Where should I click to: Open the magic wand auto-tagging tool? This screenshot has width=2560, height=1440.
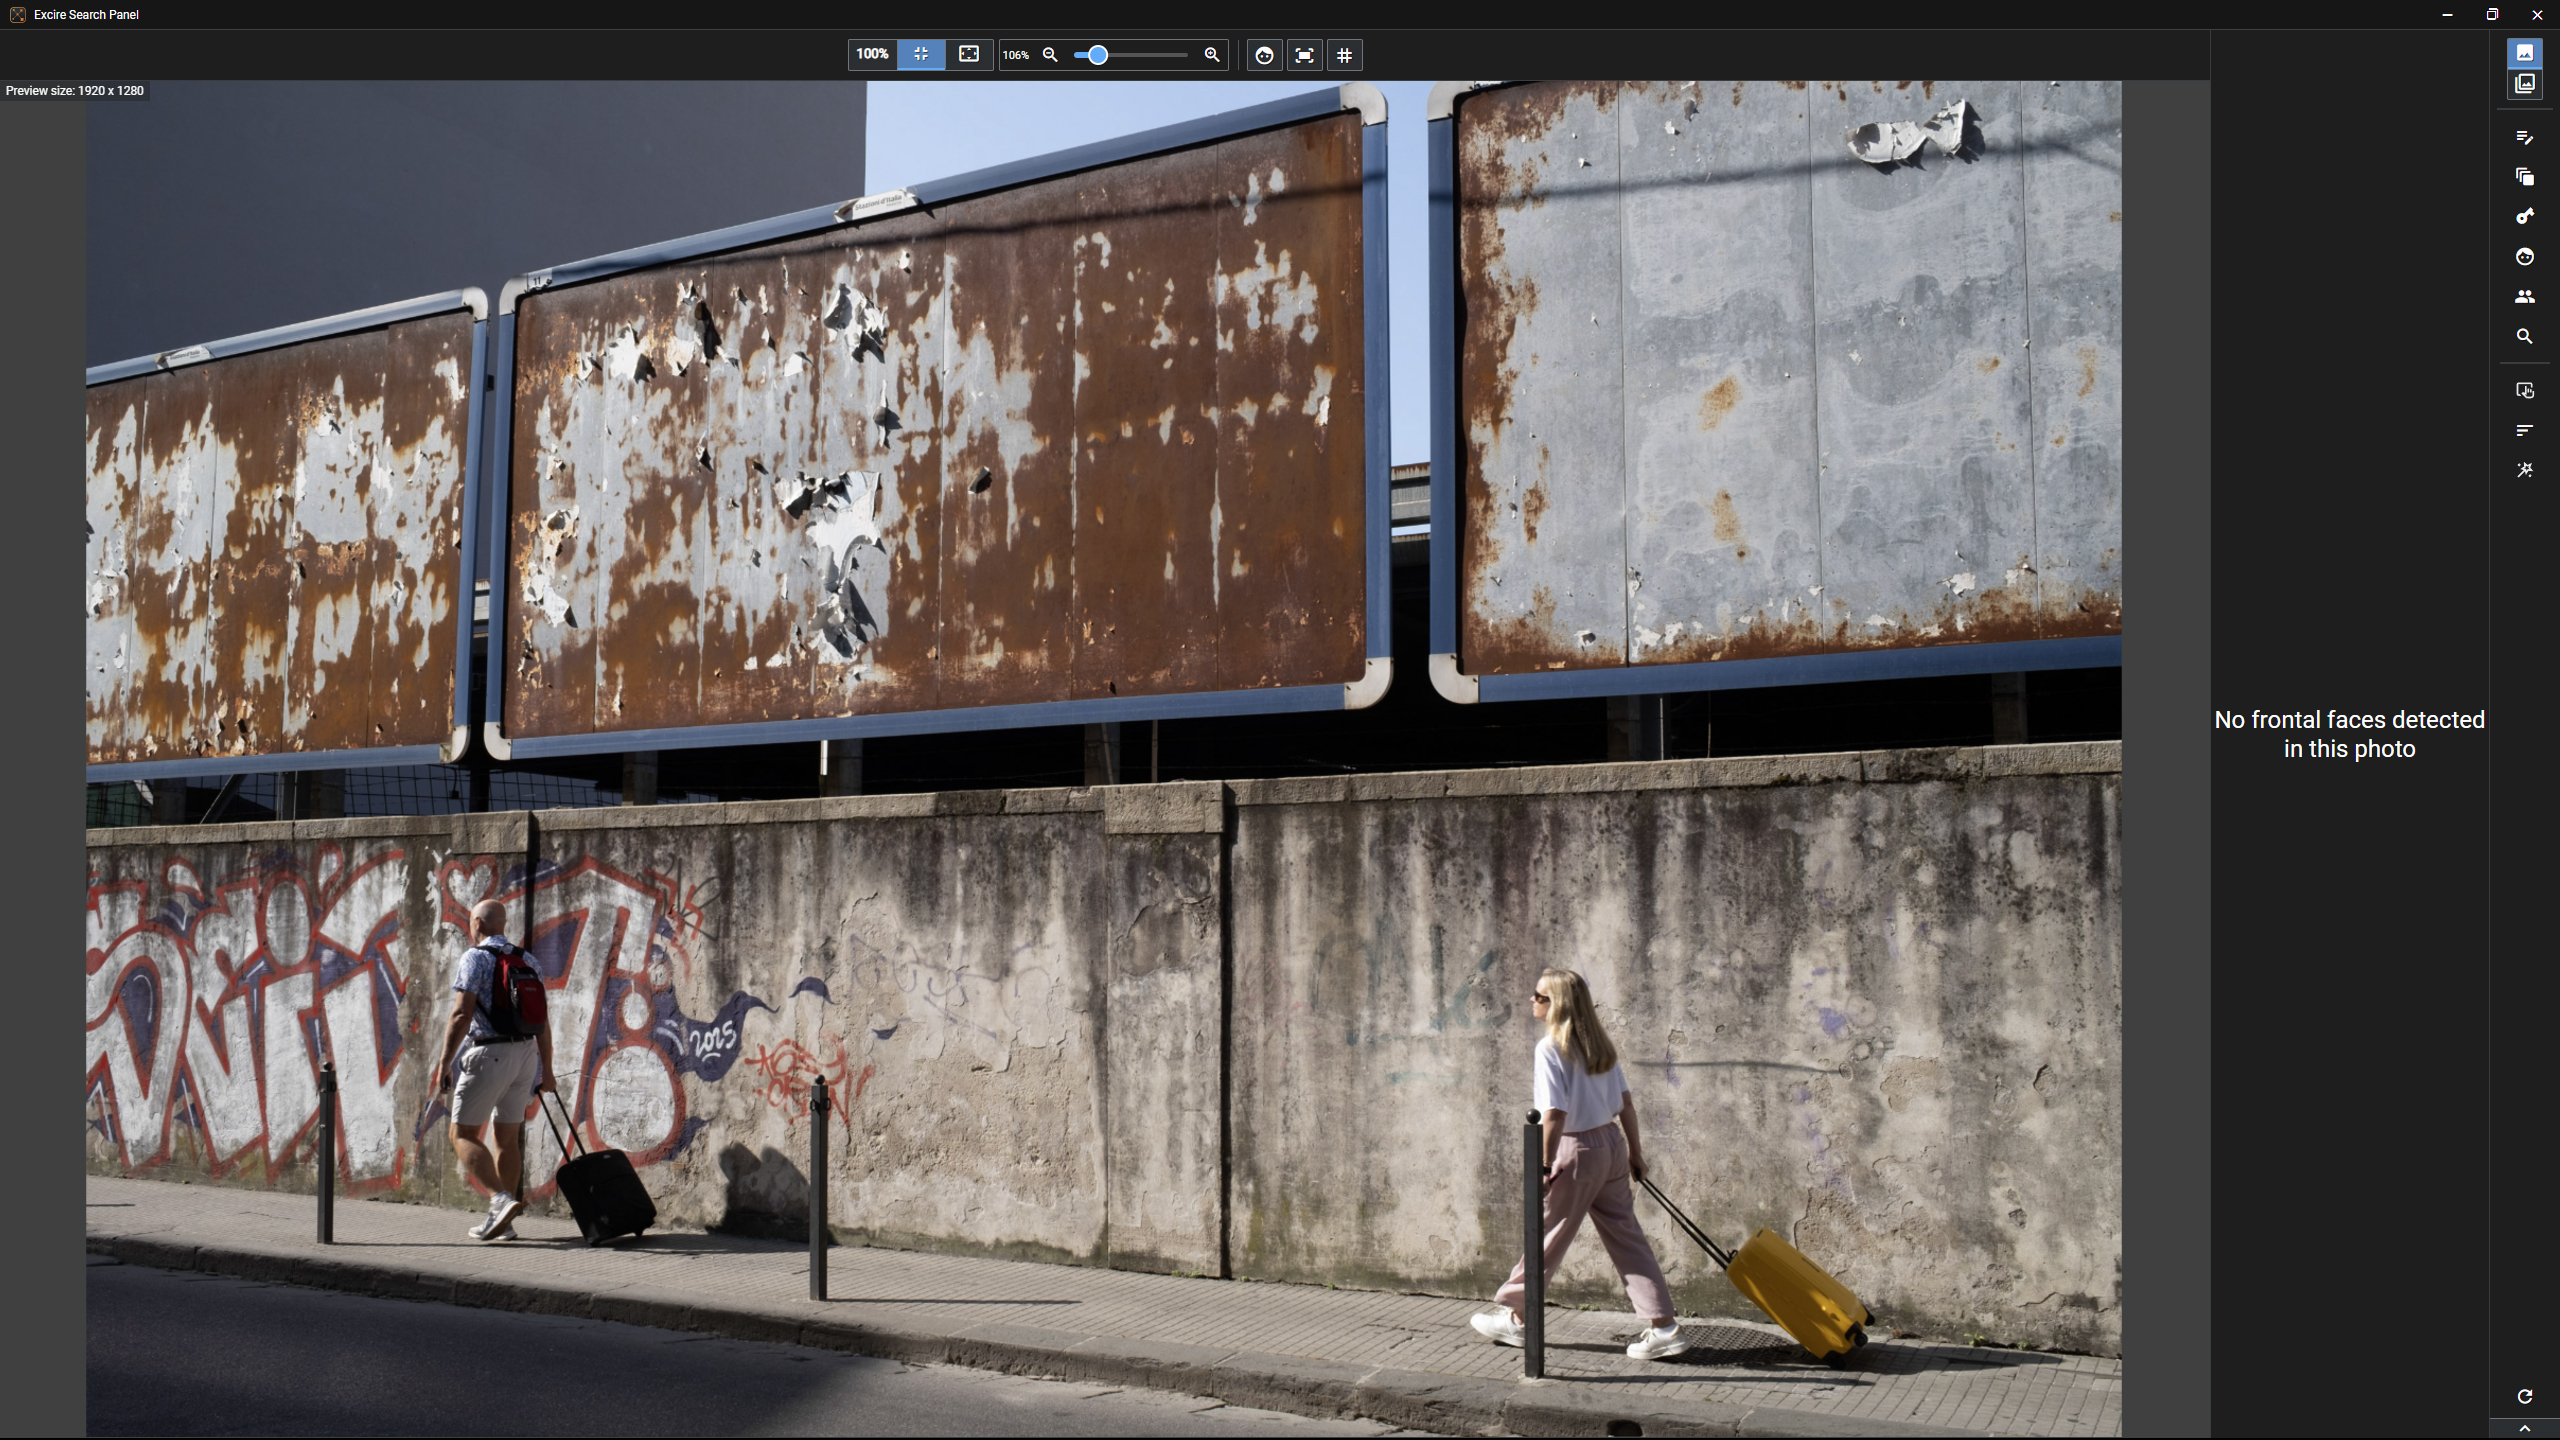point(2525,470)
